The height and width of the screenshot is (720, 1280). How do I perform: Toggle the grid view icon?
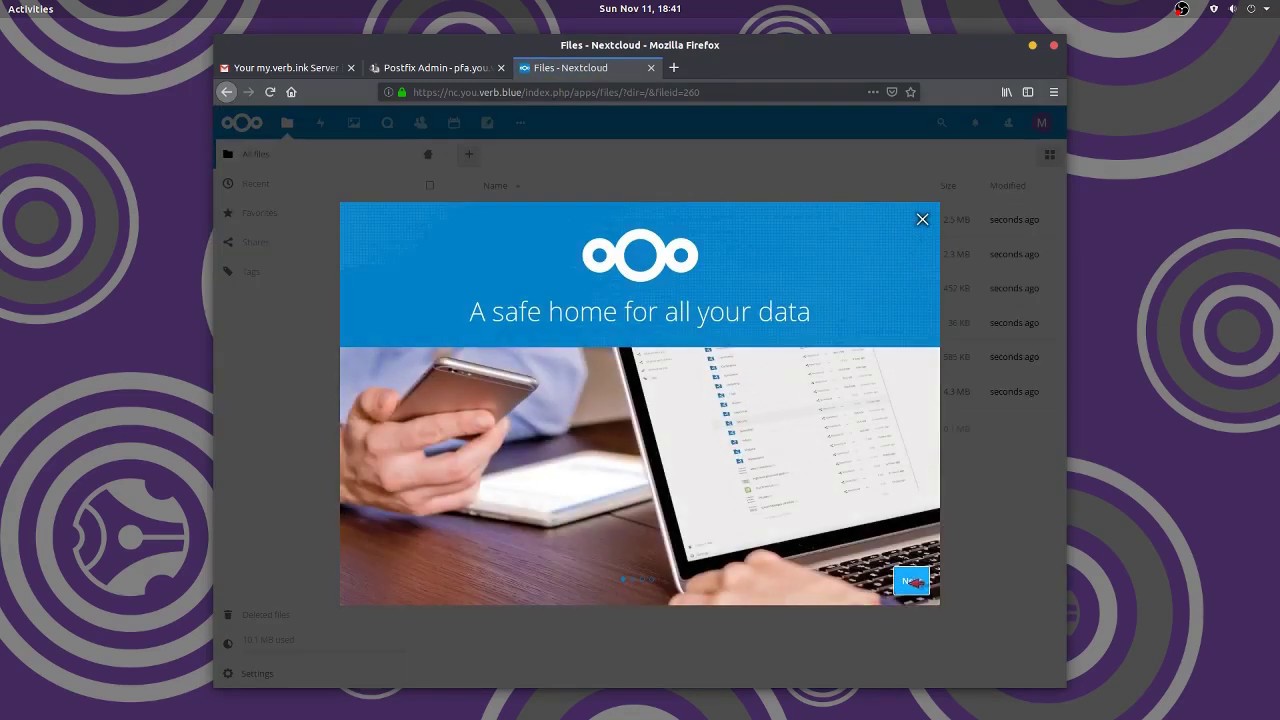[1050, 155]
